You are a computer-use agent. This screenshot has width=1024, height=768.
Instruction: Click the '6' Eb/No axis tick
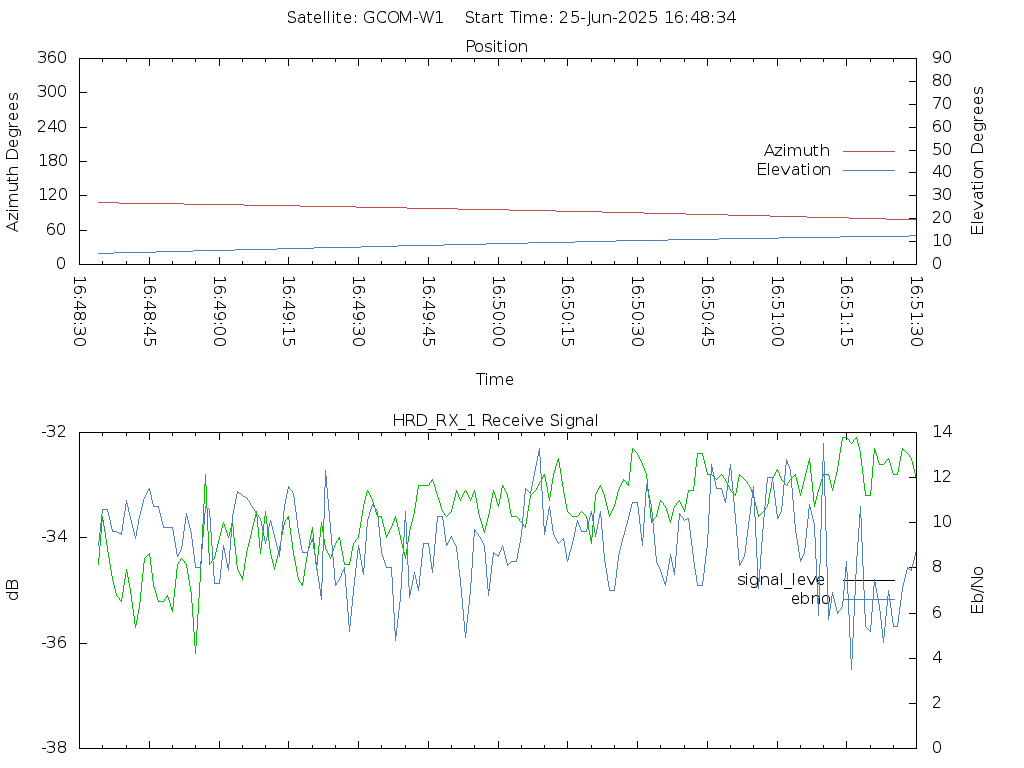click(937, 613)
